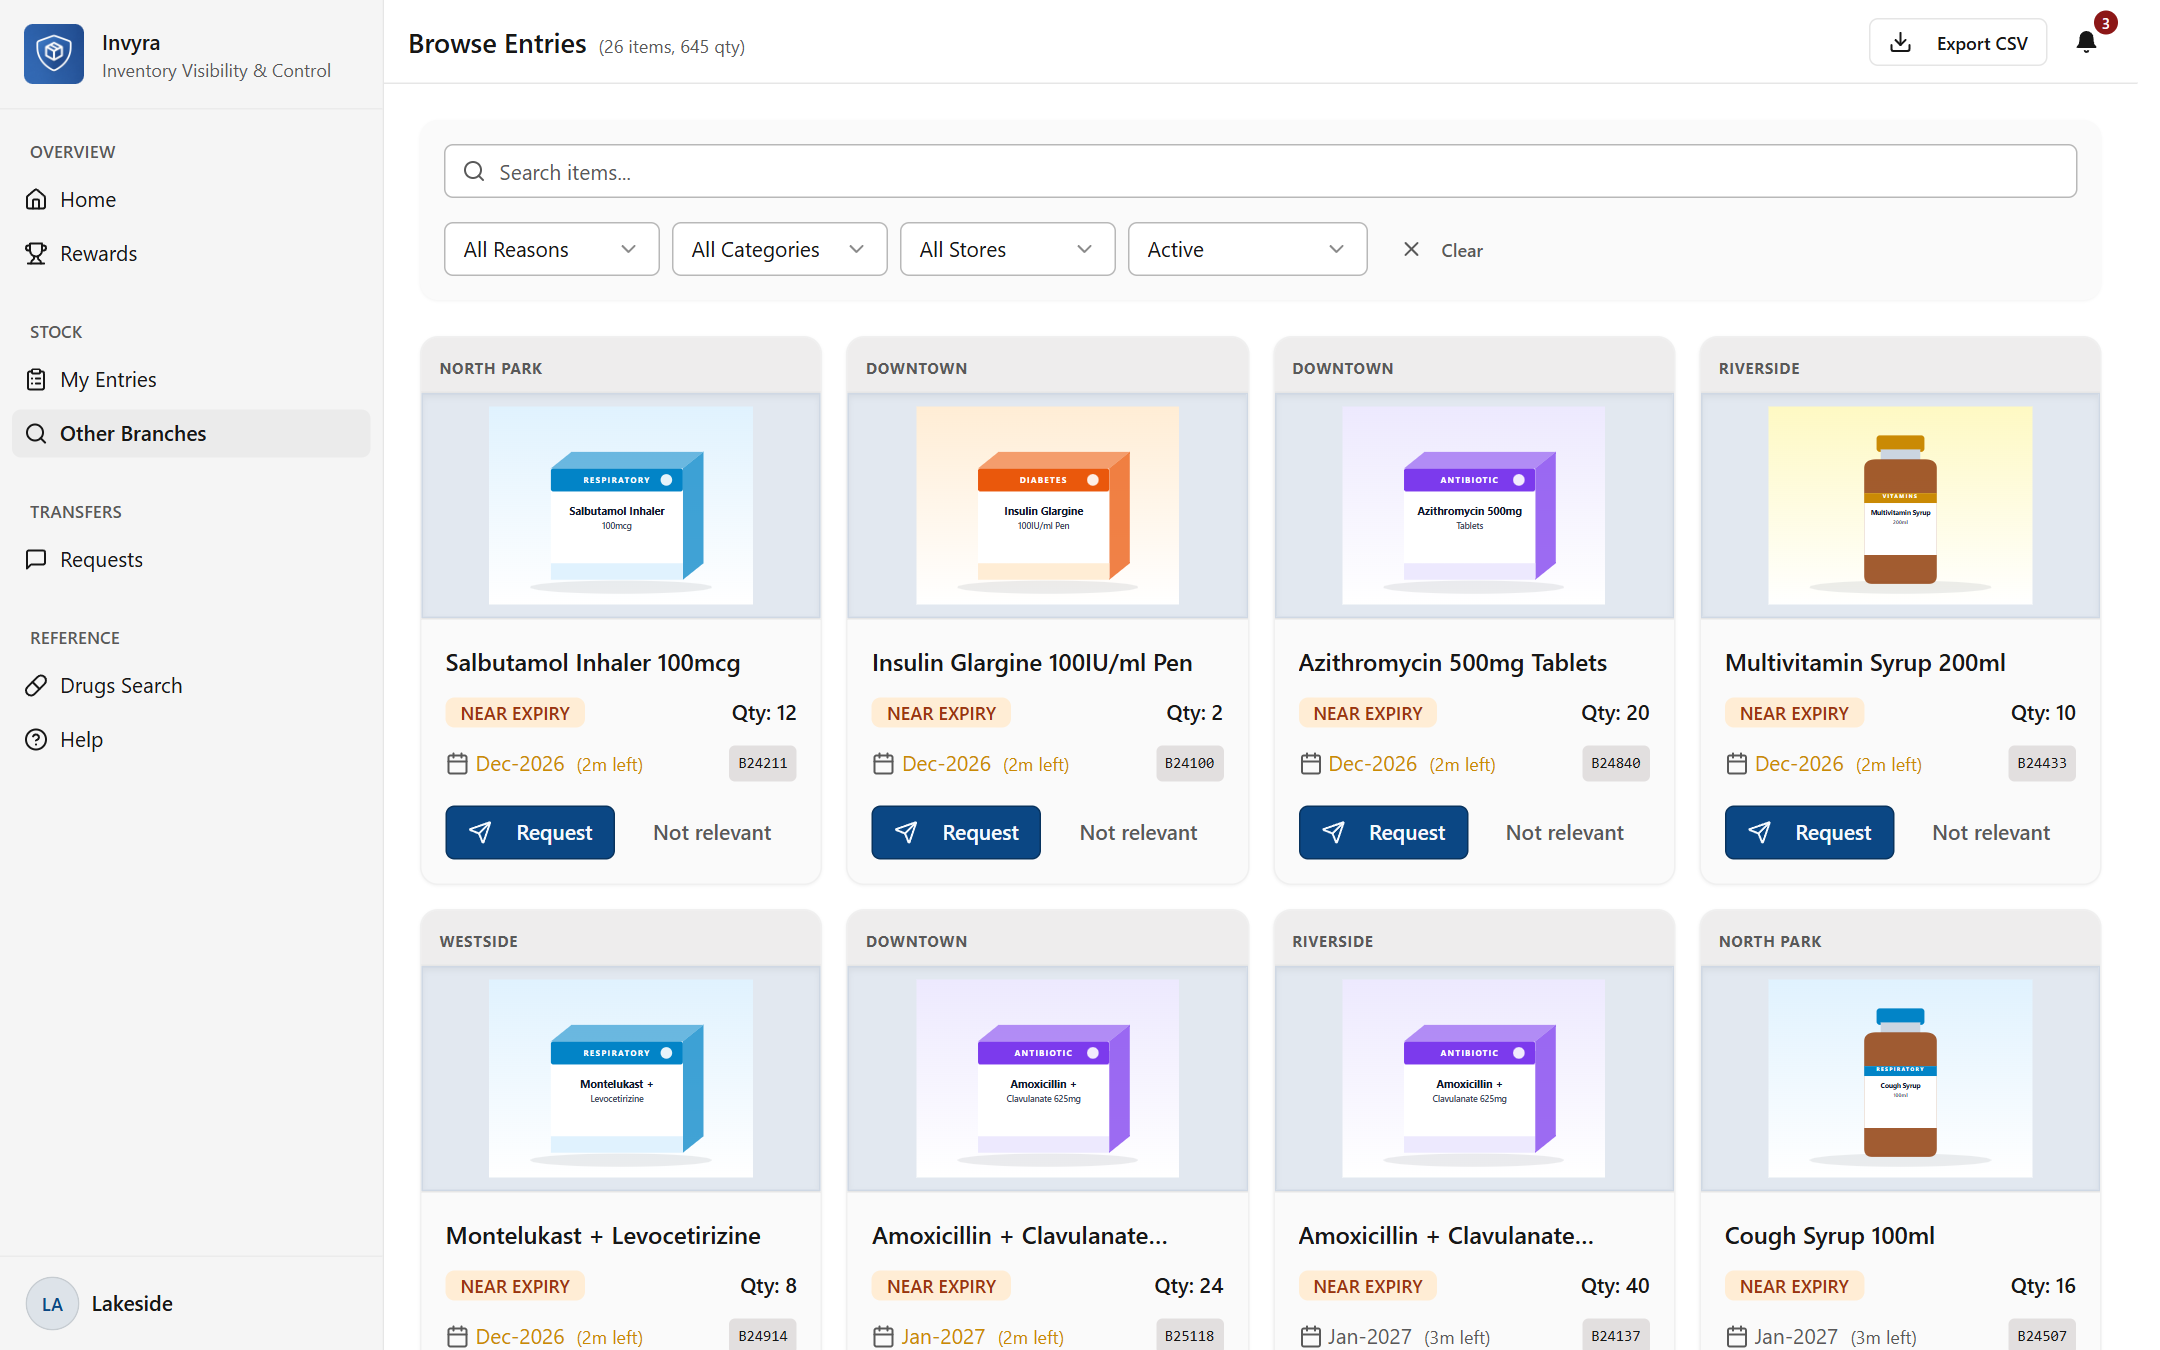Click calendar icon on Salbutamol Inhaler card
Image resolution: width=2160 pixels, height=1350 pixels.
click(x=457, y=764)
